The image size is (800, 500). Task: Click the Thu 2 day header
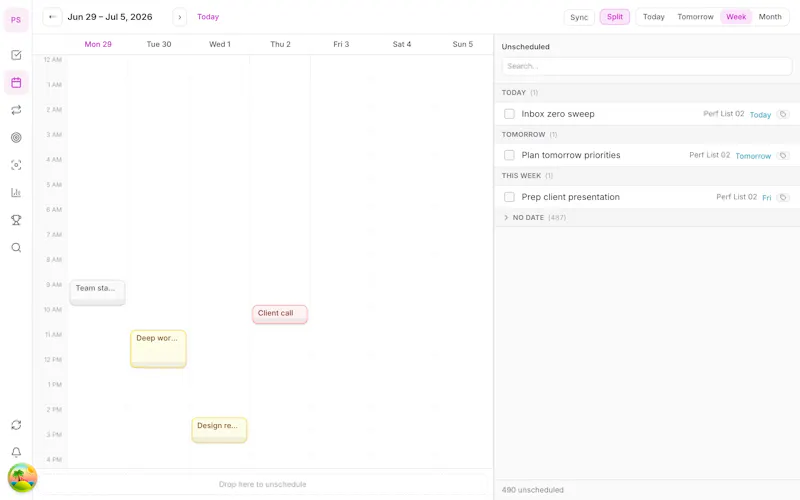tap(280, 44)
